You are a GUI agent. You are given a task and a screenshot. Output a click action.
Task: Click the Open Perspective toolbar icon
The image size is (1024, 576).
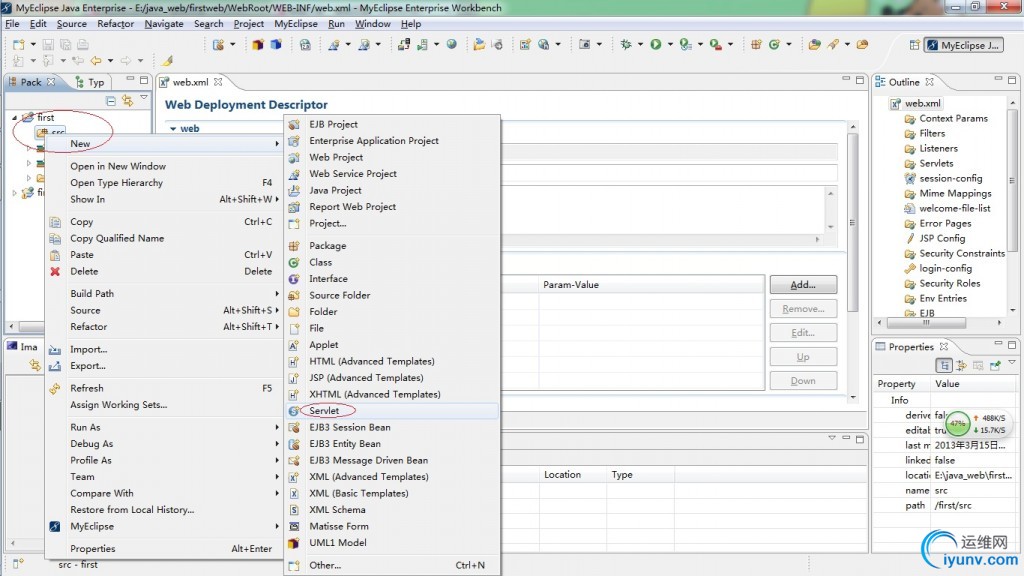coord(914,45)
